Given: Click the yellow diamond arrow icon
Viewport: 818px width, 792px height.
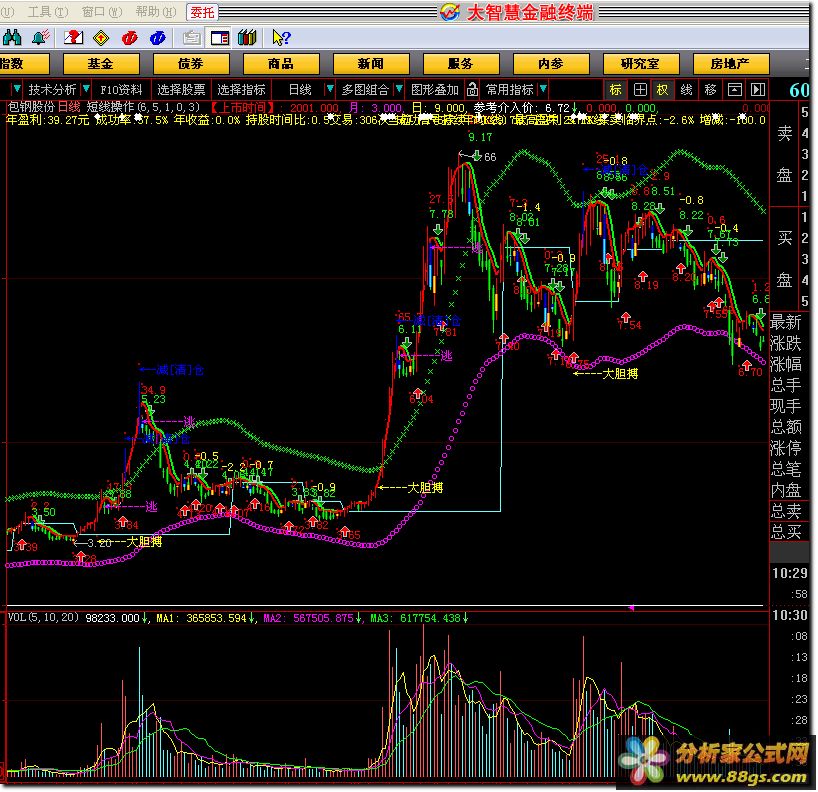Looking at the screenshot, I should click(101, 38).
